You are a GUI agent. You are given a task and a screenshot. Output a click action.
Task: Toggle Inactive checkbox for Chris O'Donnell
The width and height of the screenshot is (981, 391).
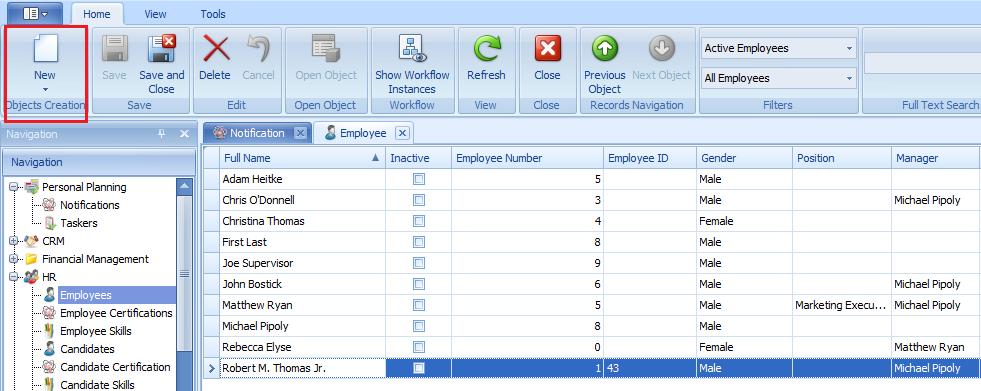pyautogui.click(x=419, y=200)
